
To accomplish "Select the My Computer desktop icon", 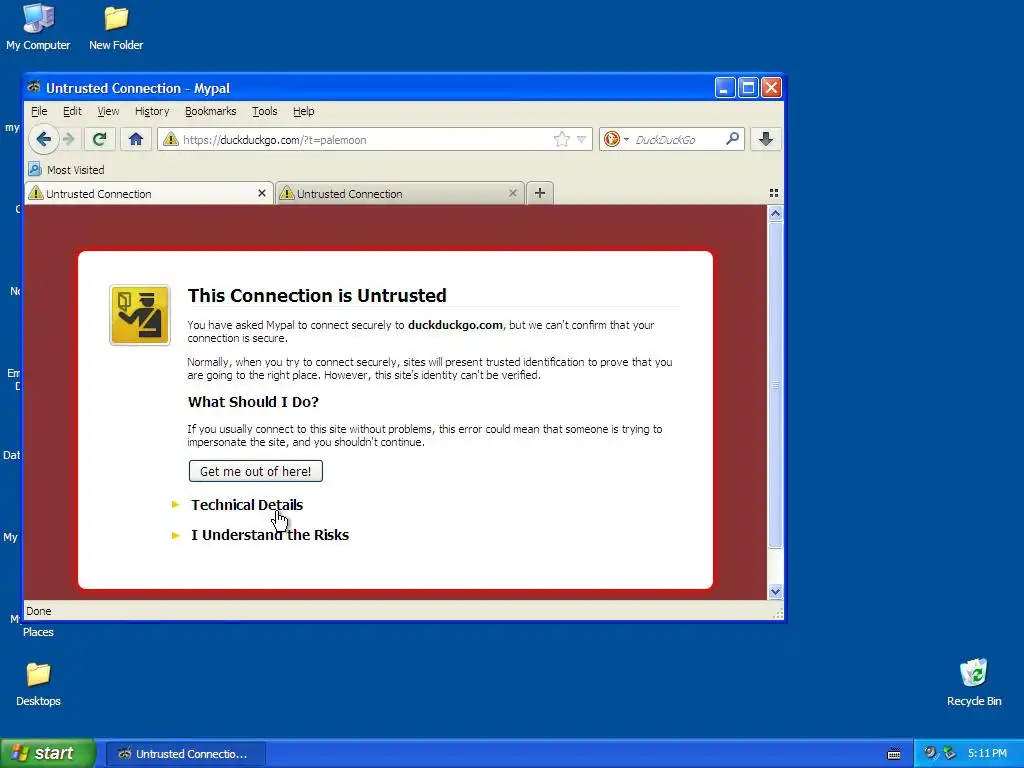I will pos(38,28).
